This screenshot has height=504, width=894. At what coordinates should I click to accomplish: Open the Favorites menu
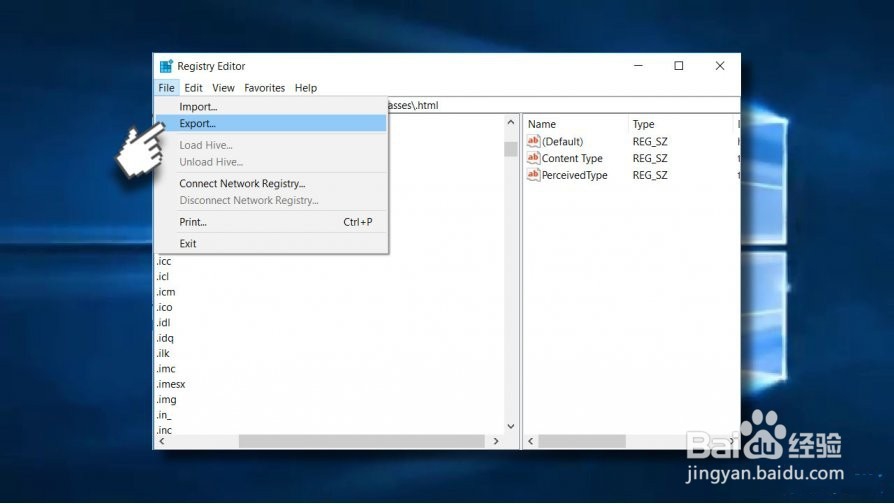pyautogui.click(x=265, y=88)
